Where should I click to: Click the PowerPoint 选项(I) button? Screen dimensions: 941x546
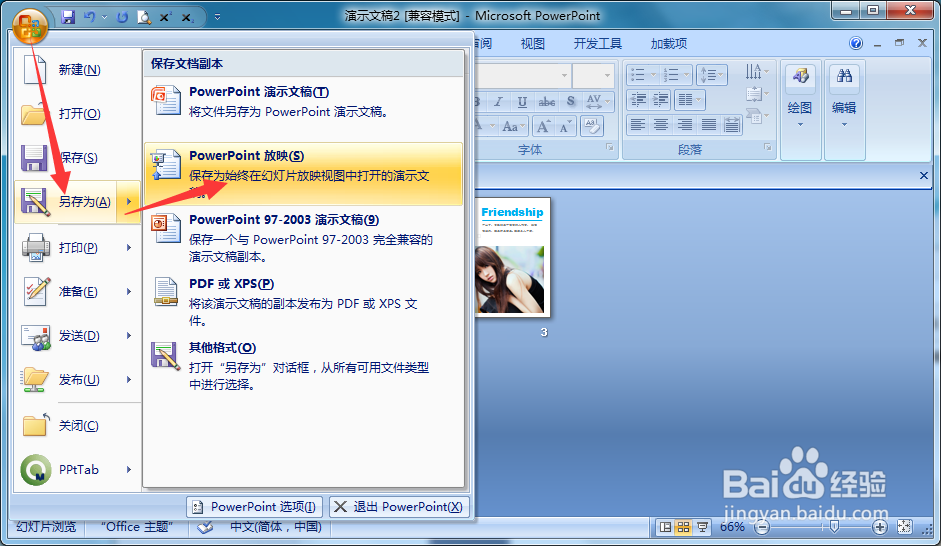(x=254, y=507)
